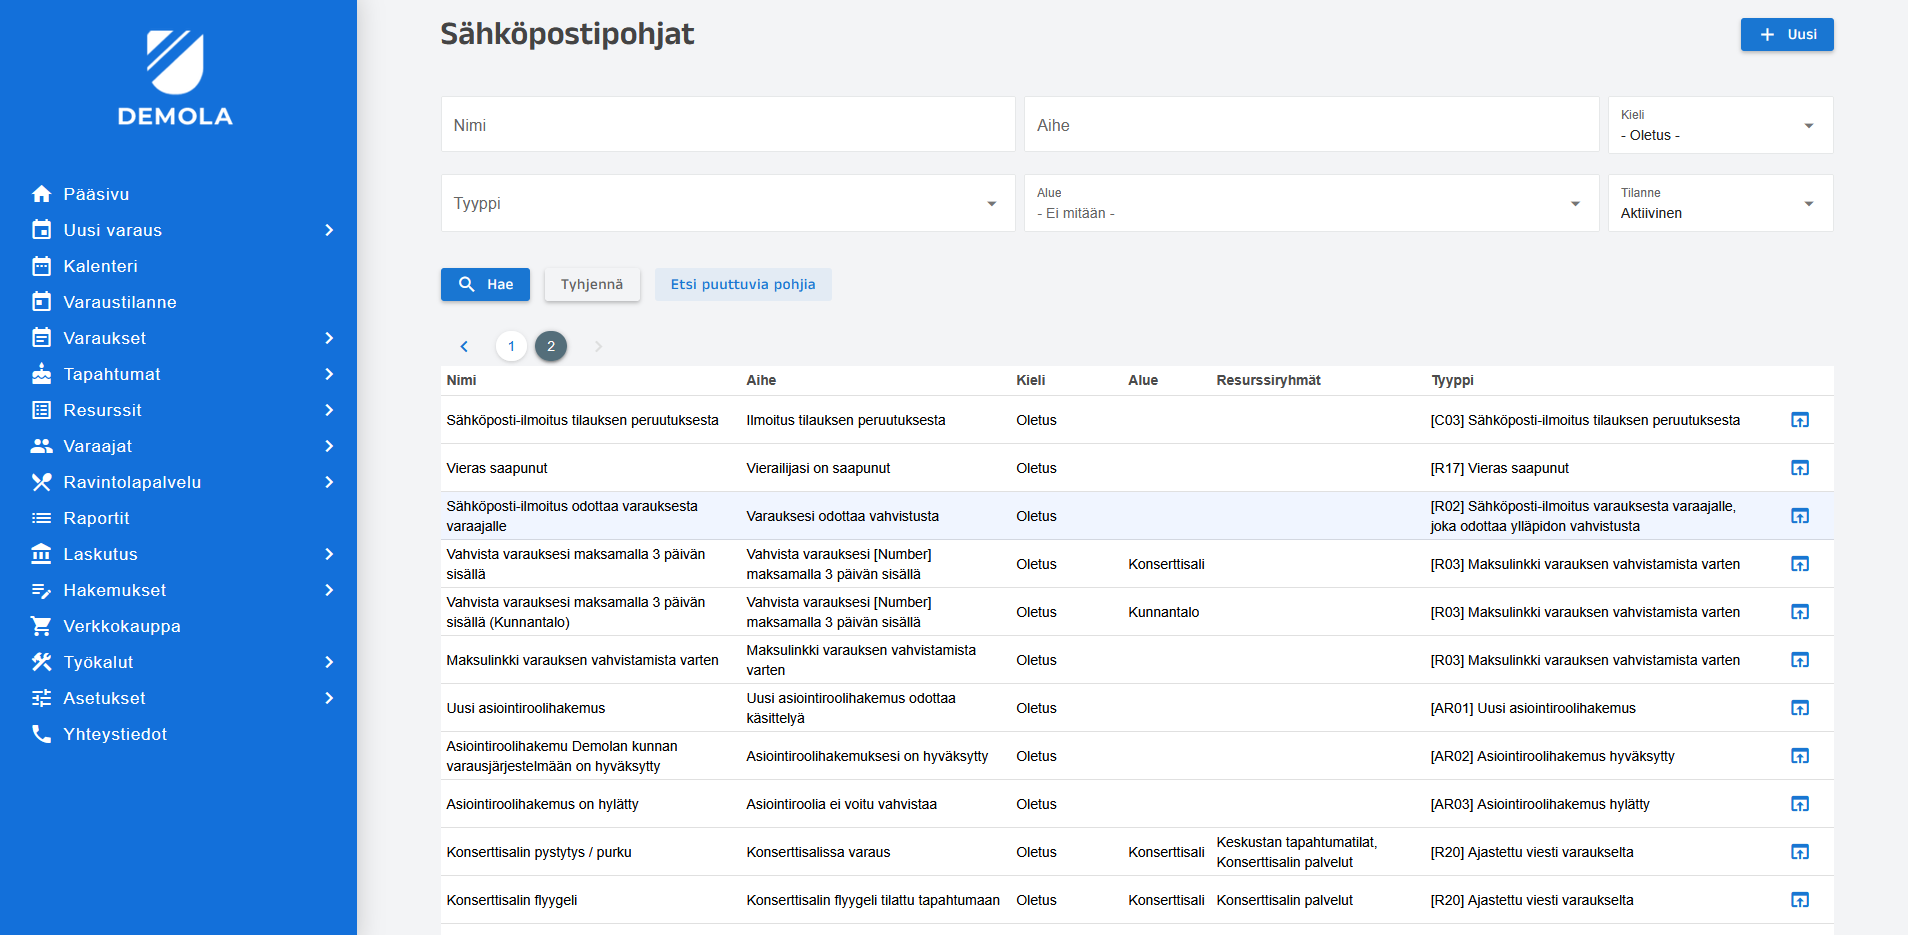Image resolution: width=1908 pixels, height=935 pixels.
Task: Open the Tilanne dropdown showing Aktiivinen
Action: 1720,203
